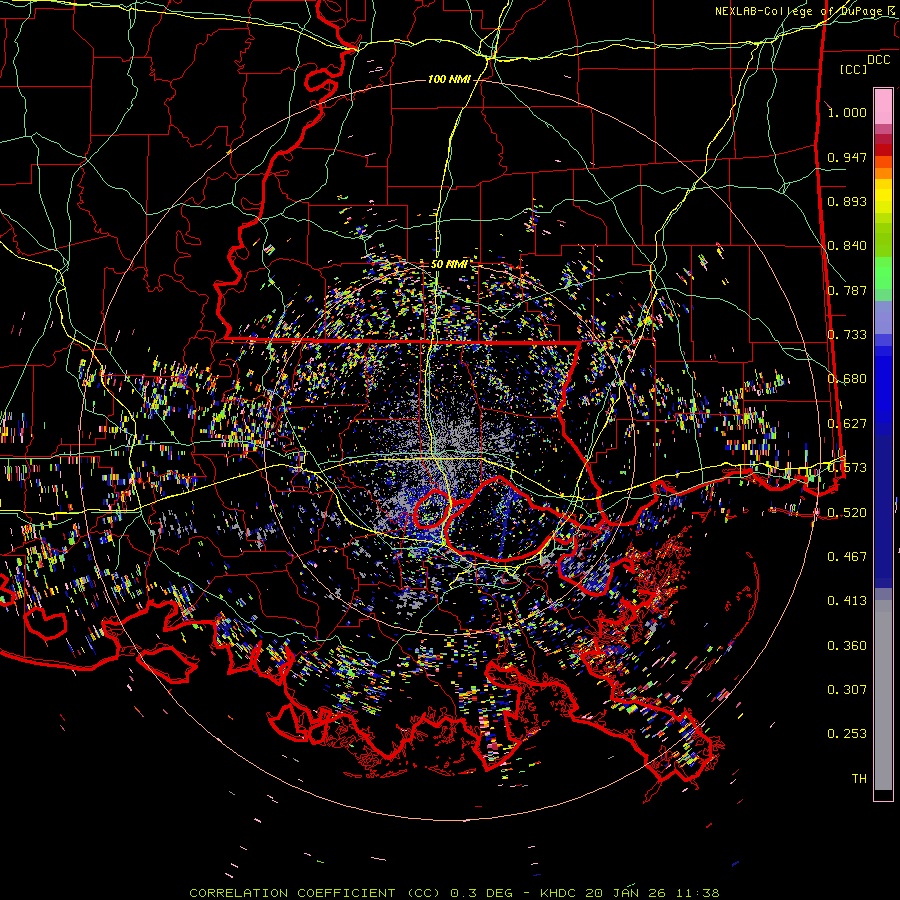Click the 0.520 scale value

[x=847, y=512]
